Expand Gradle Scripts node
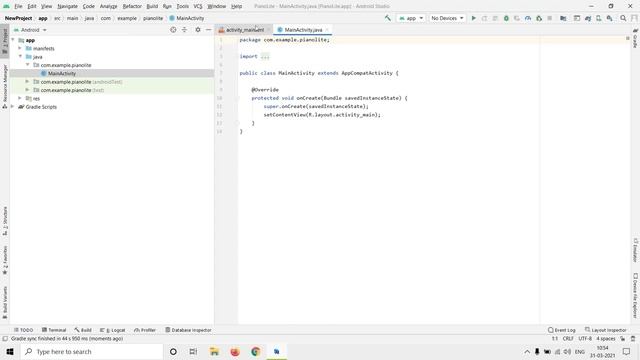 [x=13, y=107]
